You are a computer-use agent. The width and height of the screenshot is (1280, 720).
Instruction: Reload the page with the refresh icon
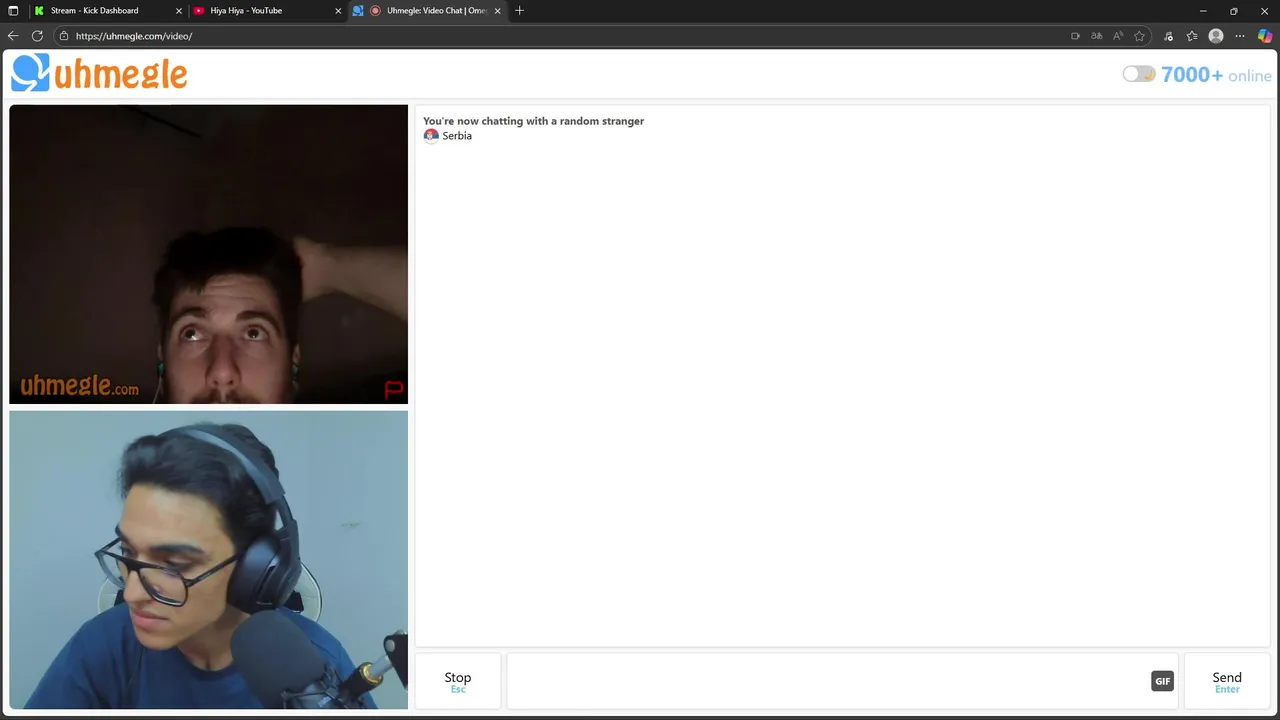click(37, 36)
